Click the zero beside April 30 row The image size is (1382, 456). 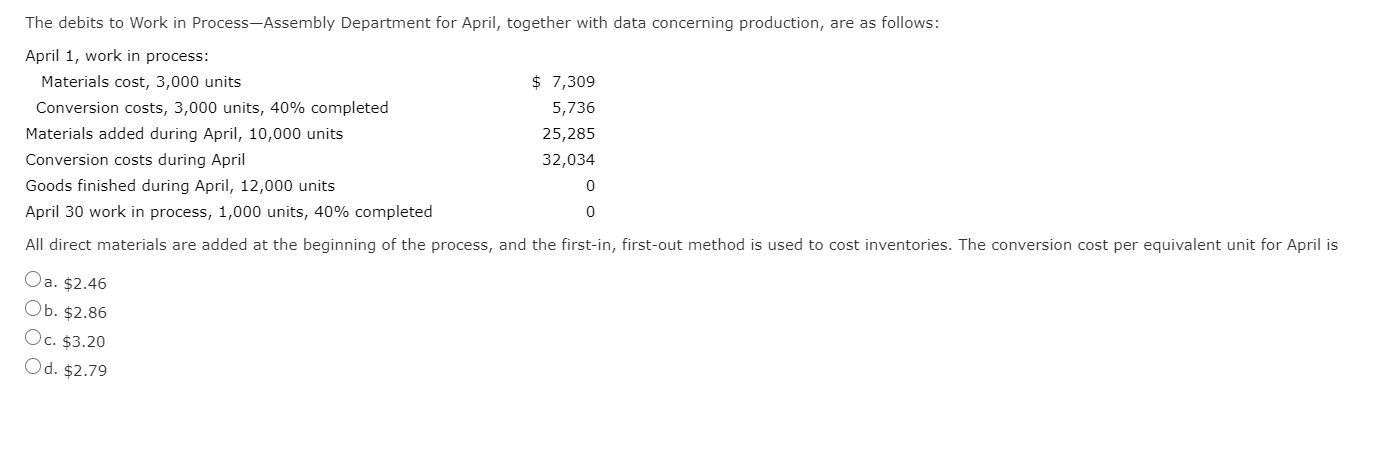click(591, 212)
